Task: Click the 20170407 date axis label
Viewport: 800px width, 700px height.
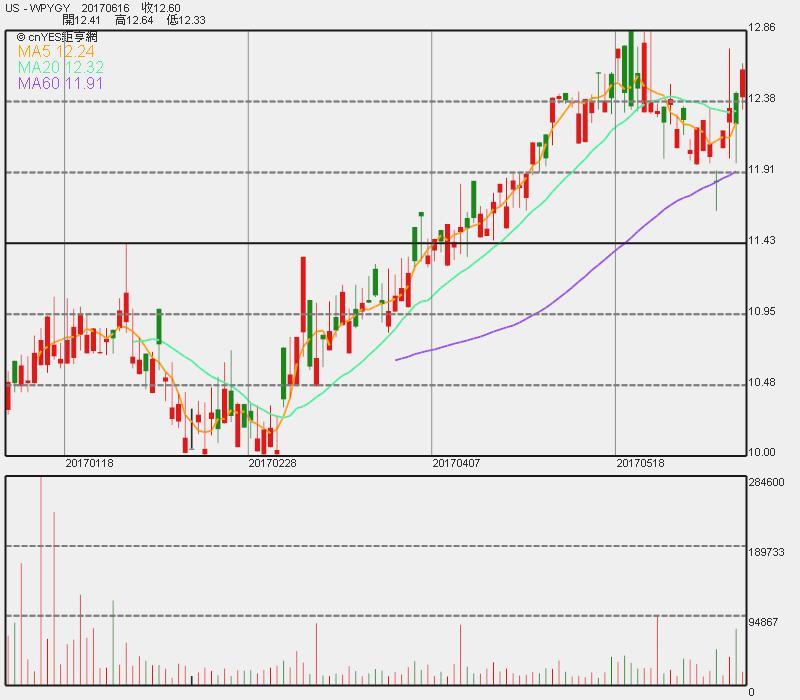Action: [x=456, y=463]
